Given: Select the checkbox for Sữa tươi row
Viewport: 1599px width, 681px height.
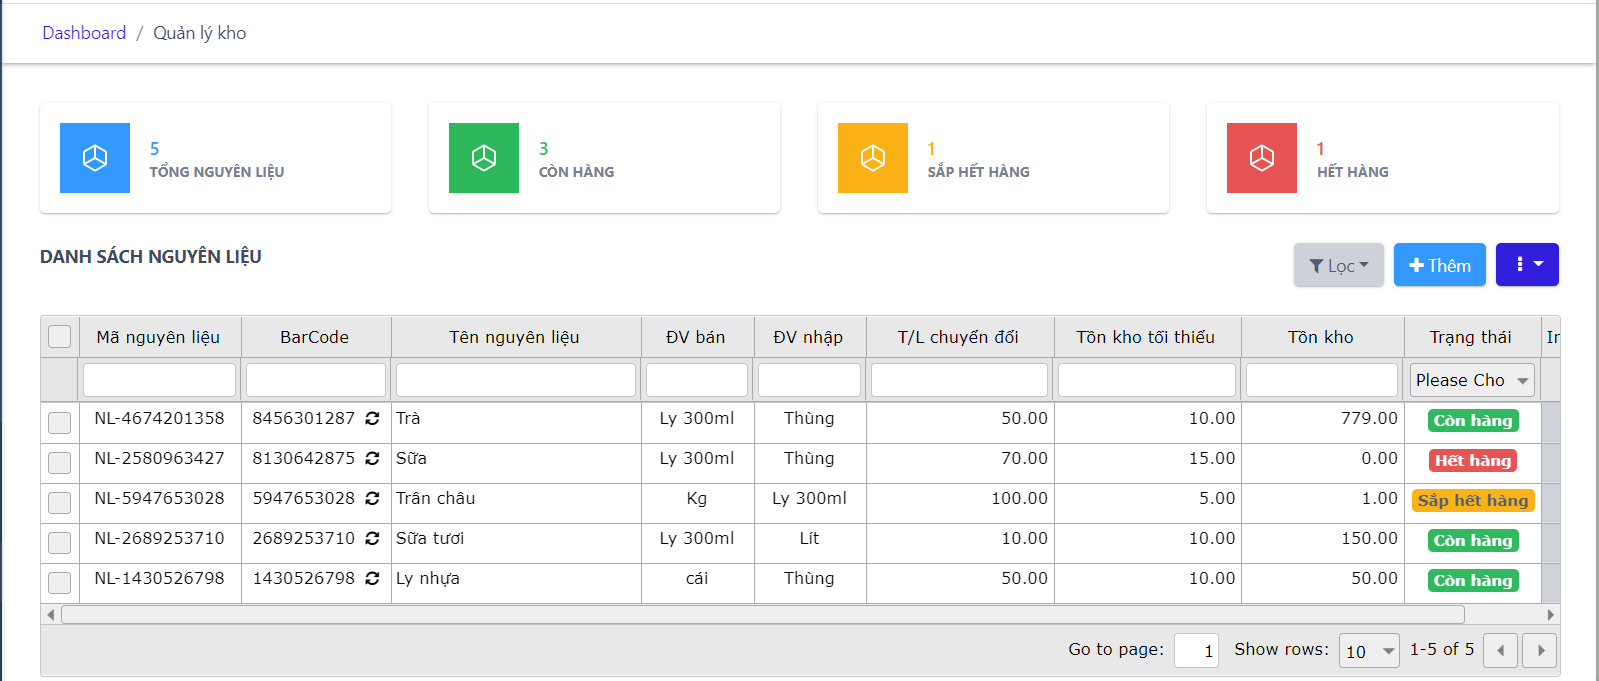Looking at the screenshot, I should (60, 542).
